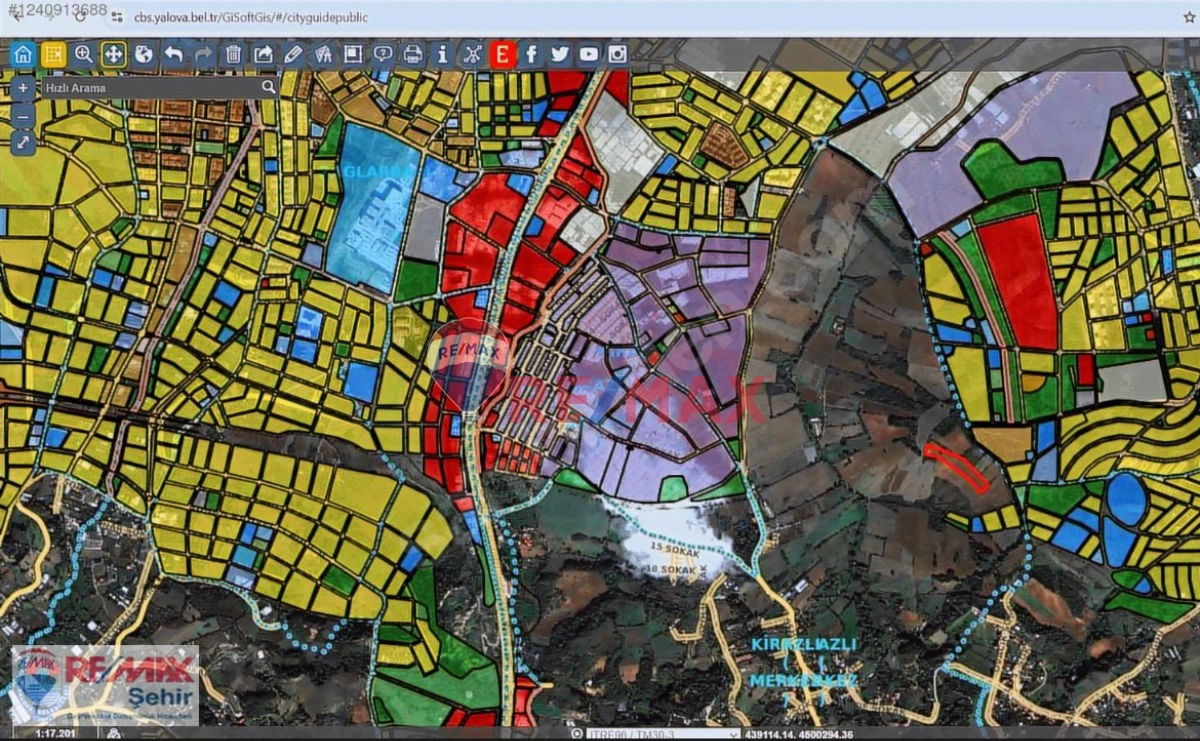1200x741 pixels.
Task: Toggle full screen map view
Action: click(24, 142)
